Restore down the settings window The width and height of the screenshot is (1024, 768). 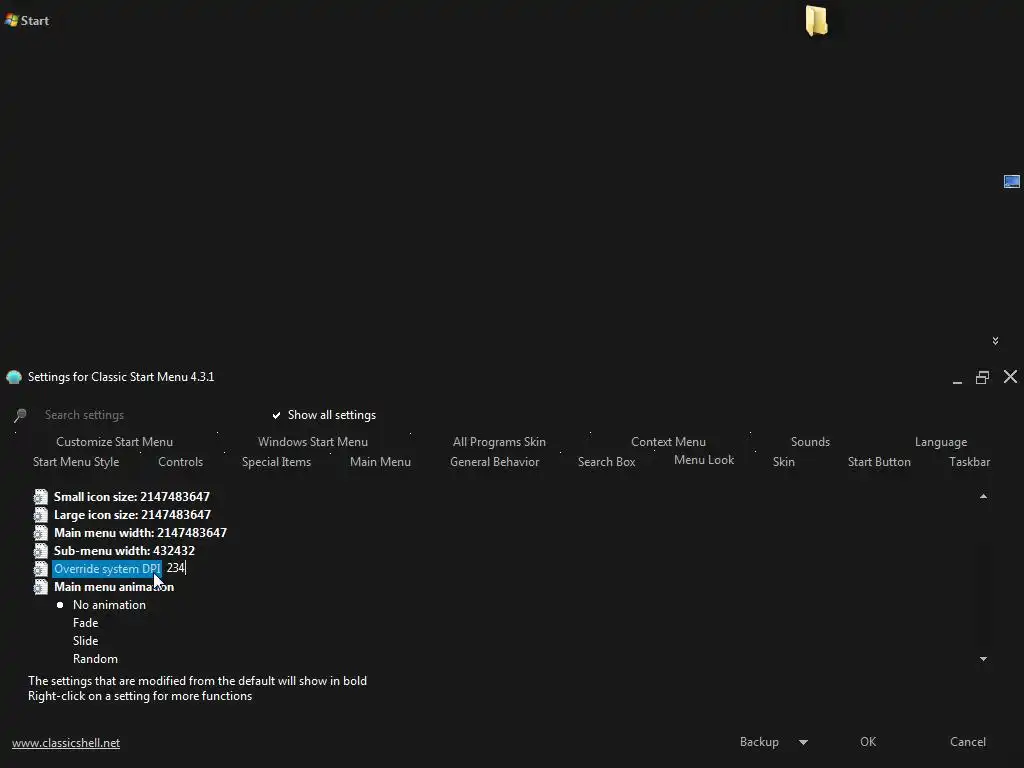click(982, 377)
